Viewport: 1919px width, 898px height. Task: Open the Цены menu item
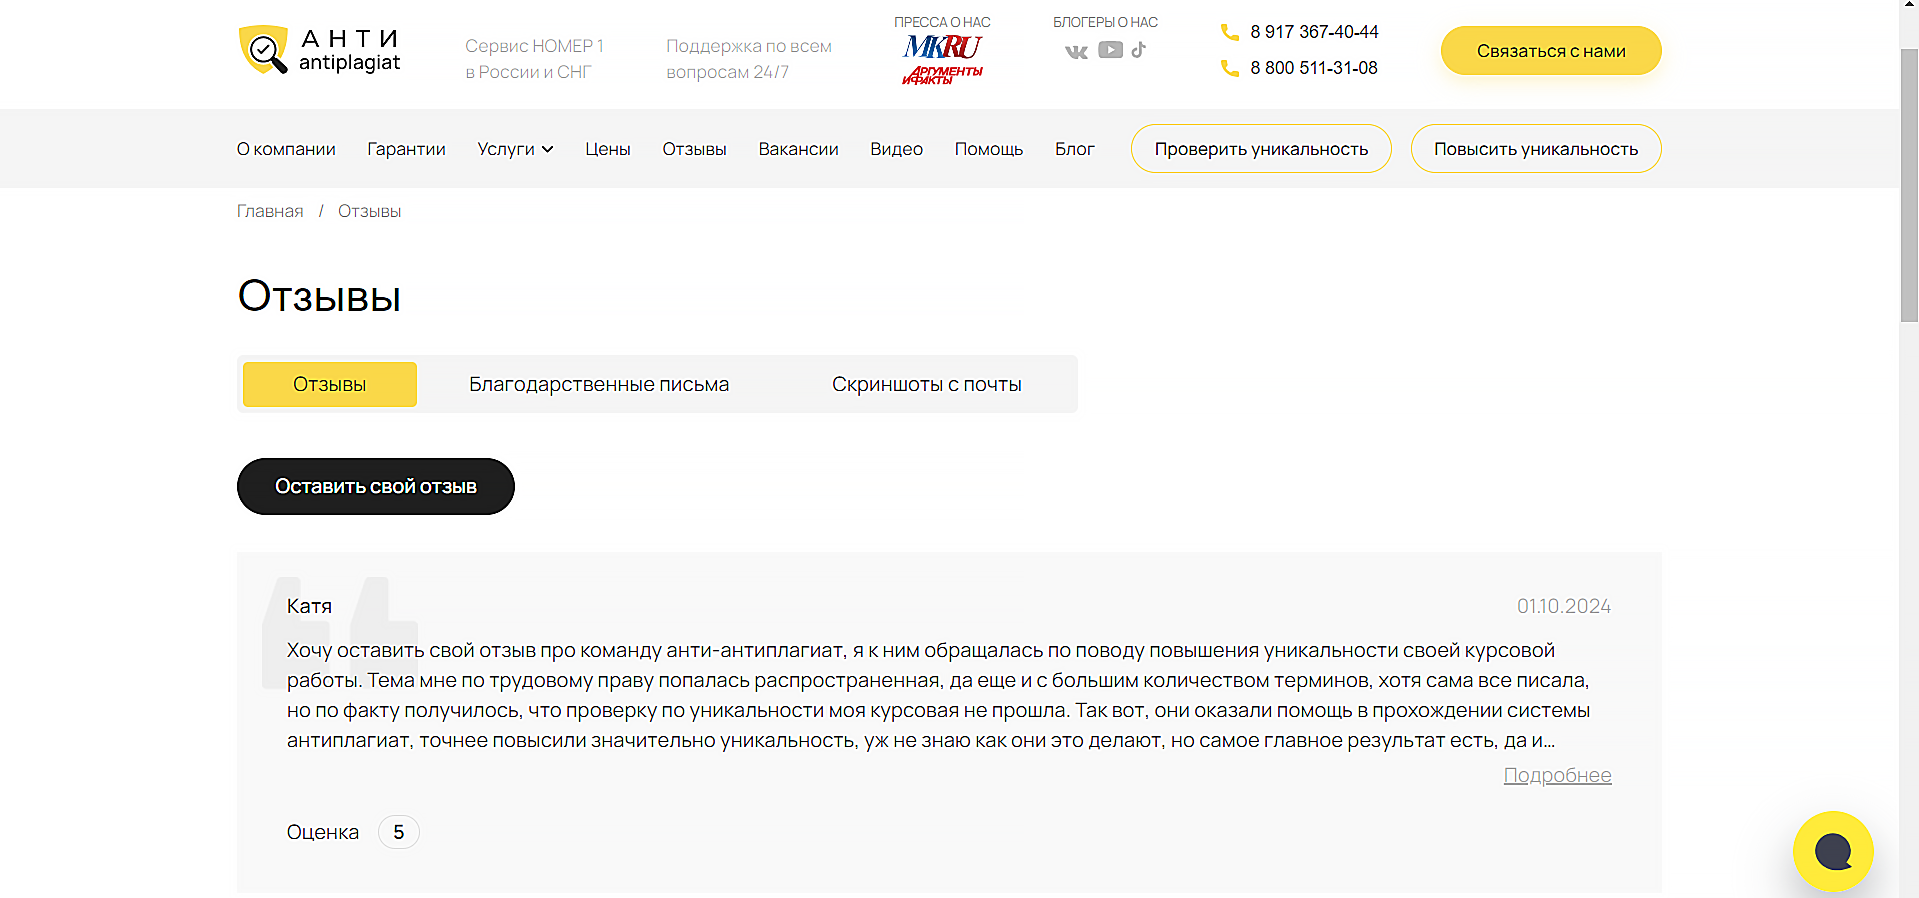[x=608, y=149]
